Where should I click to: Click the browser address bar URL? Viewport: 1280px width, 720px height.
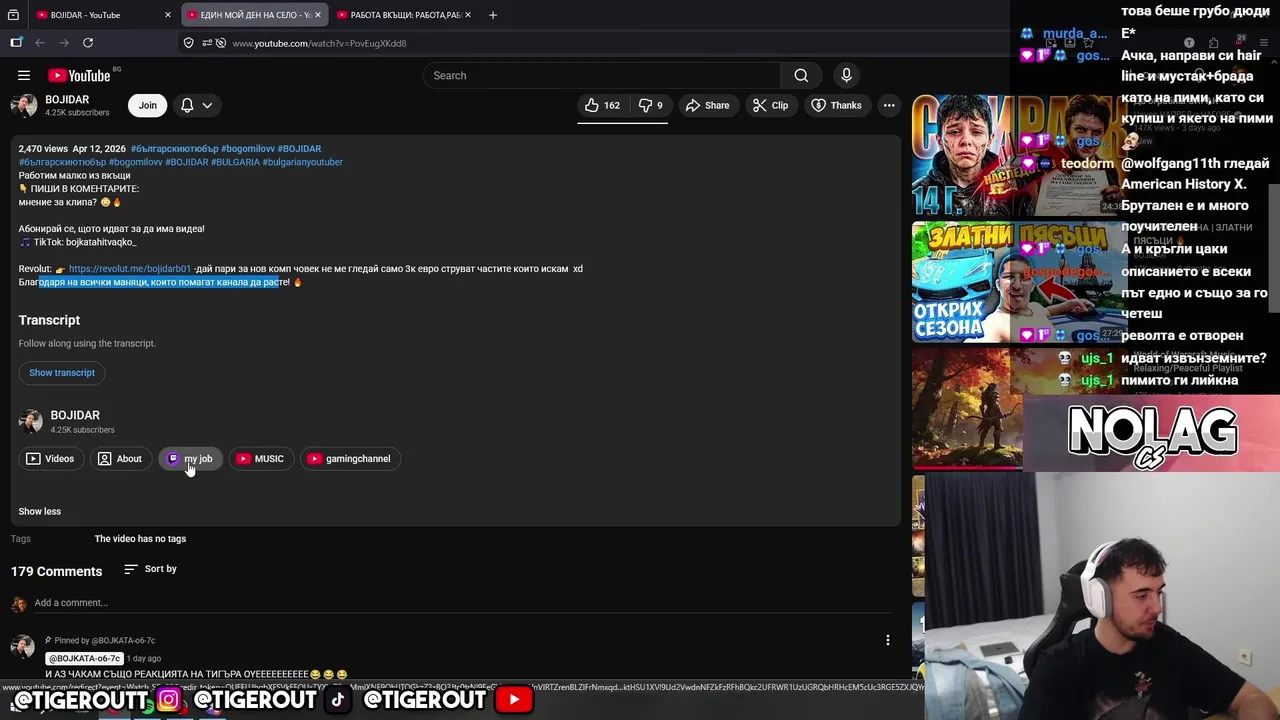319,43
